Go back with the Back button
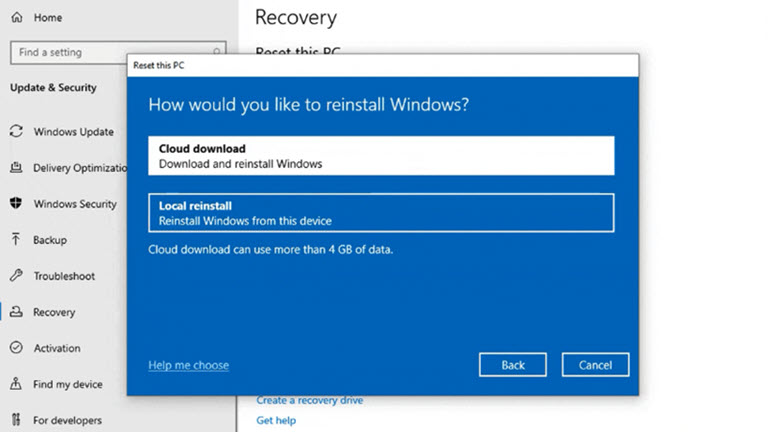This screenshot has width=768, height=432. [513, 365]
